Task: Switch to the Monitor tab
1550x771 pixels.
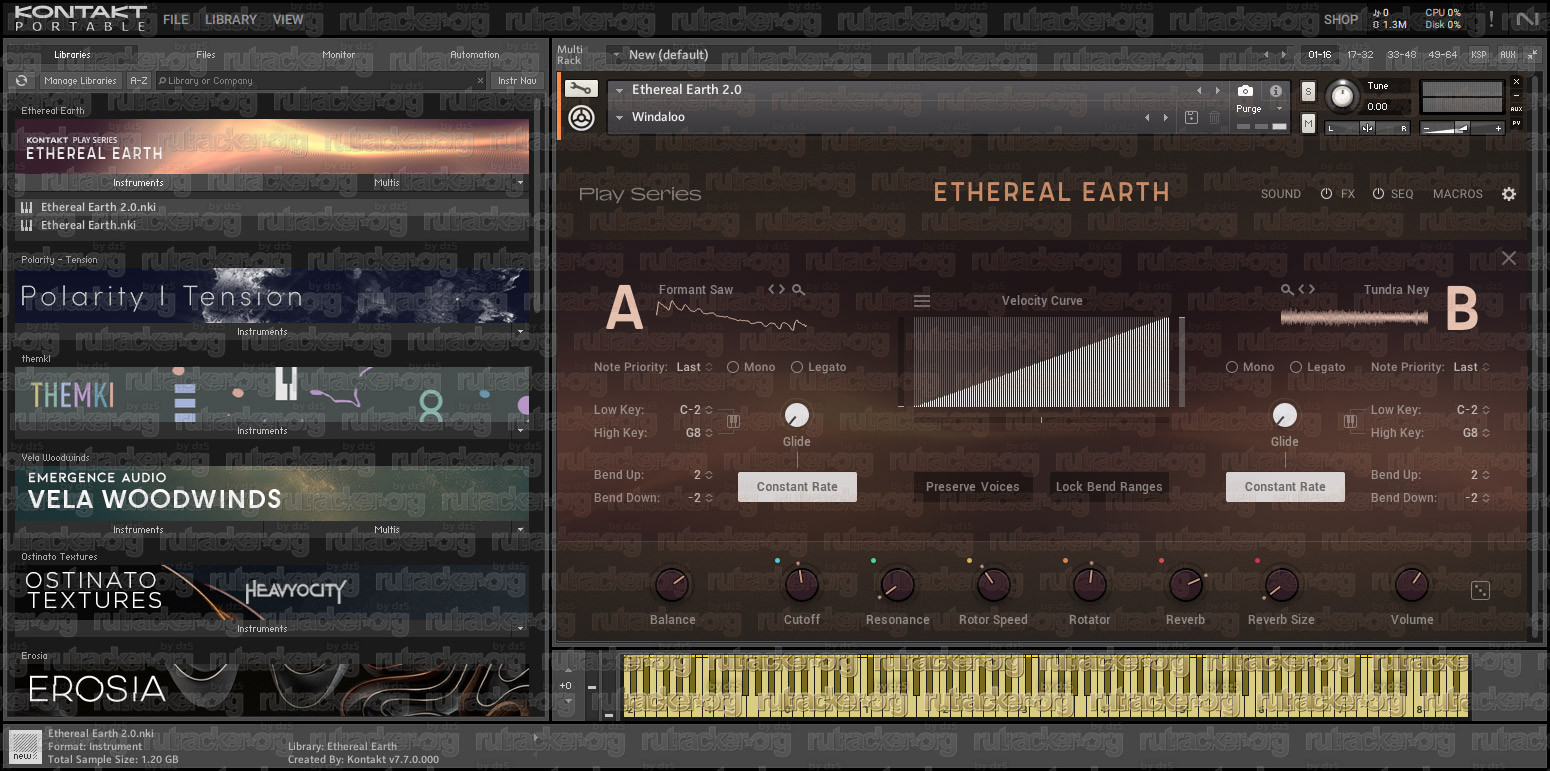Action: tap(339, 55)
